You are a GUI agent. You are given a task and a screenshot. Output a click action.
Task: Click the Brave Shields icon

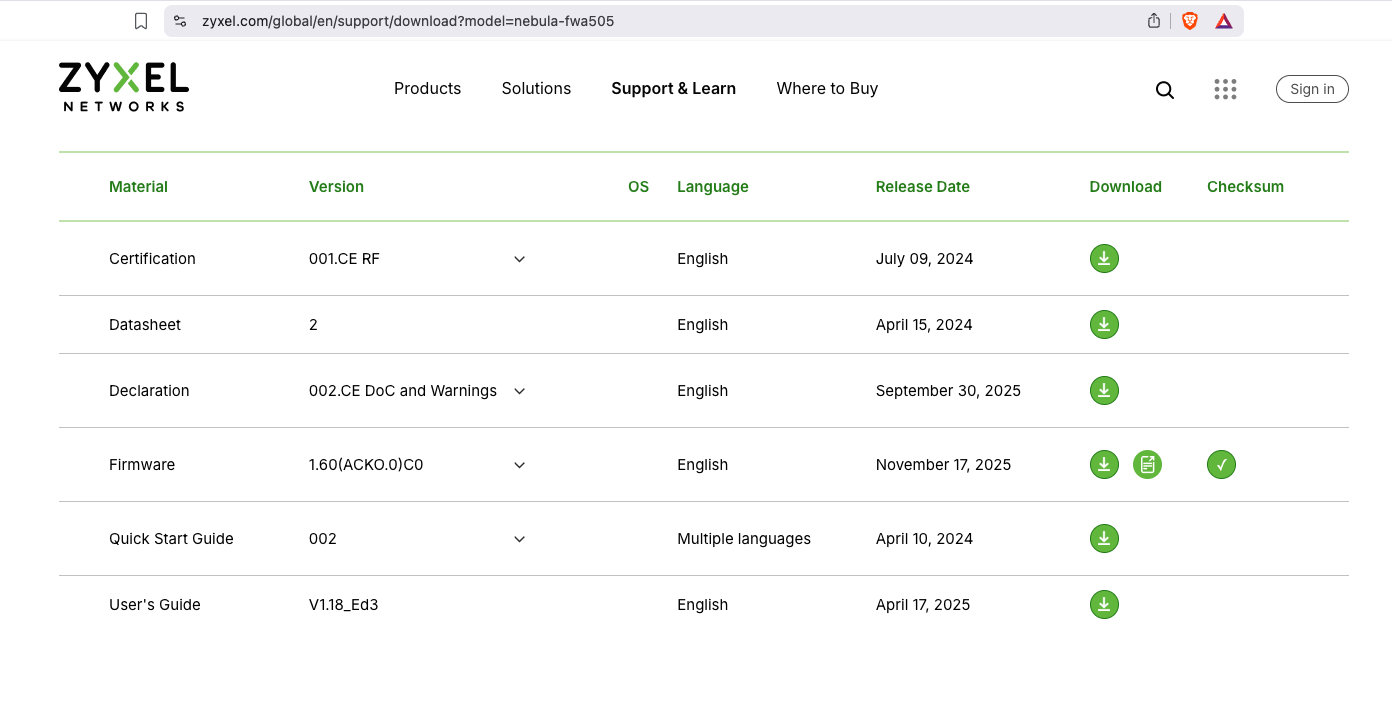1190,21
